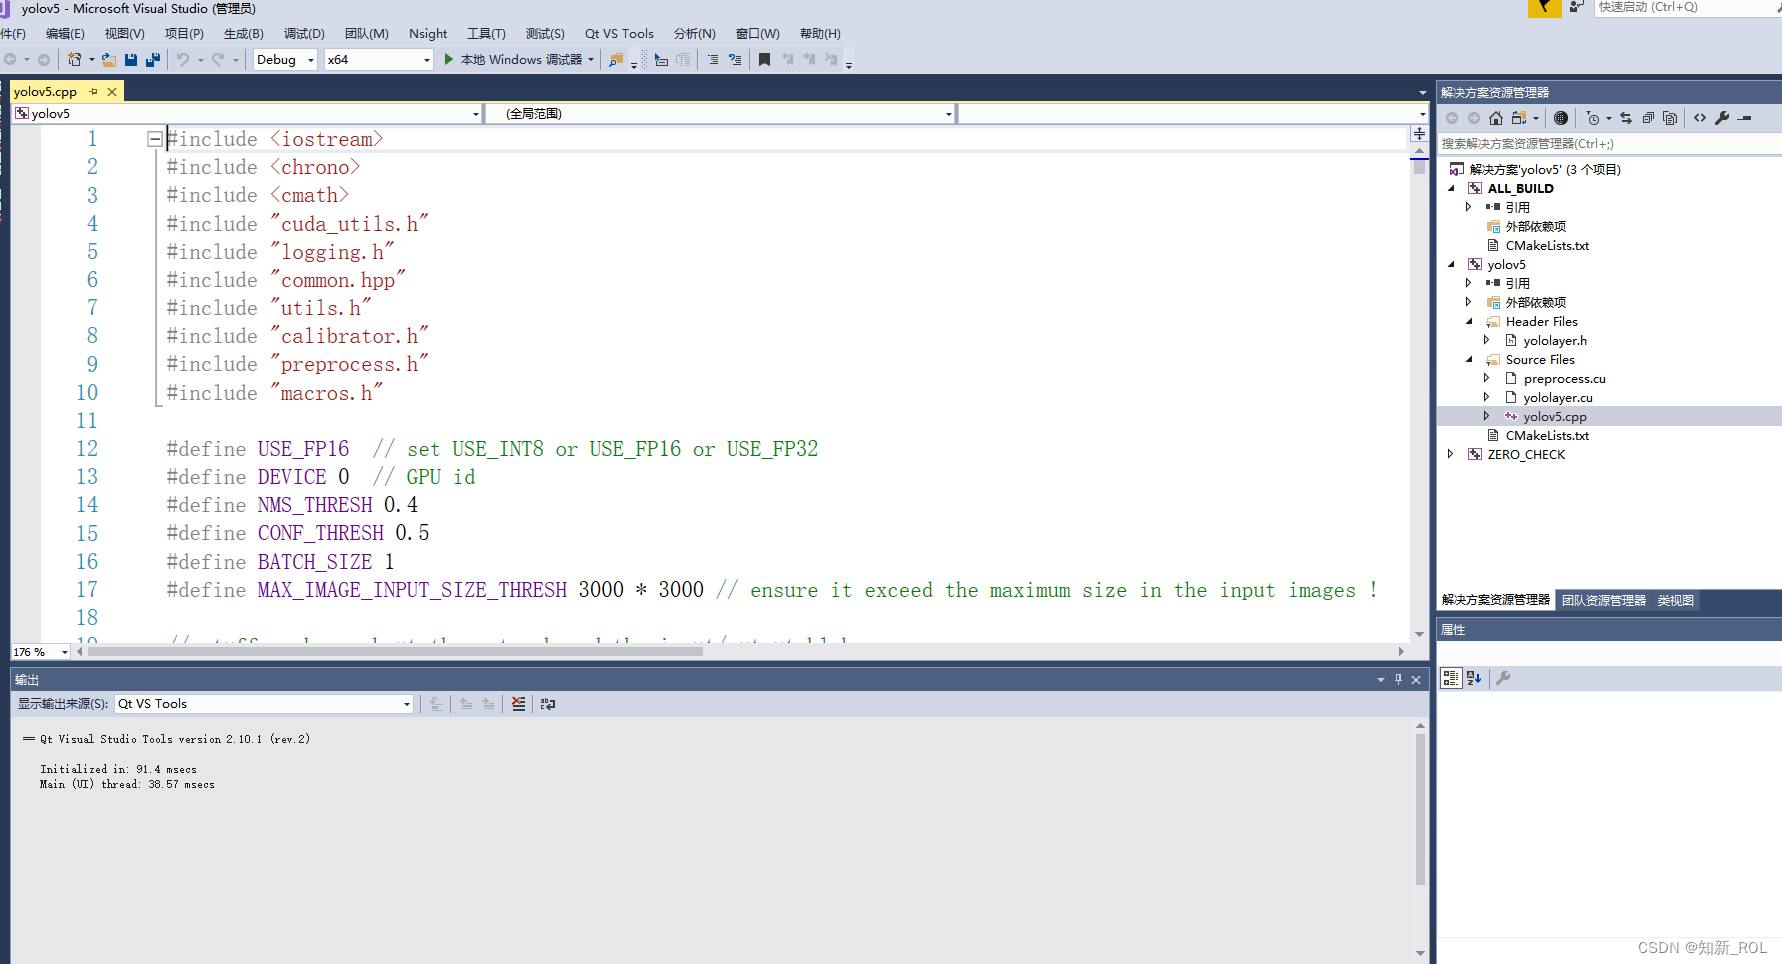Click the Save All icon on the toolbar
The width and height of the screenshot is (1782, 964).
152,59
